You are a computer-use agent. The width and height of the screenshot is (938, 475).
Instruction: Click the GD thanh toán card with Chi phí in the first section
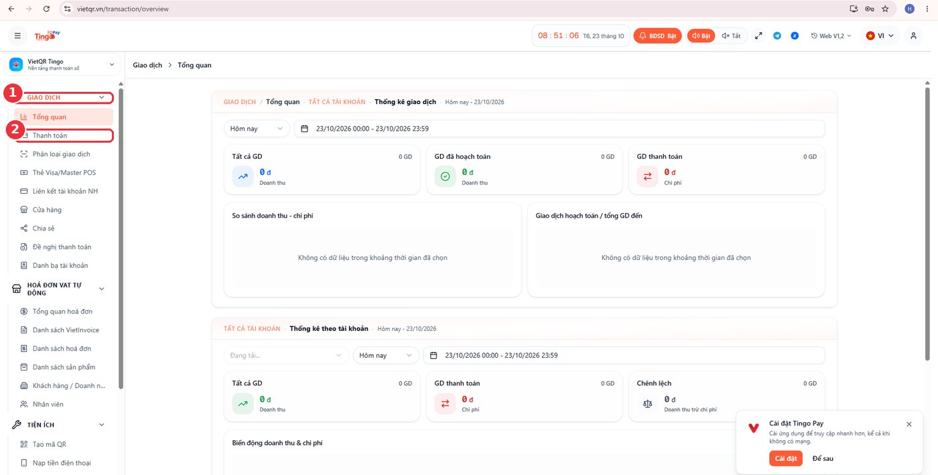(x=726, y=169)
